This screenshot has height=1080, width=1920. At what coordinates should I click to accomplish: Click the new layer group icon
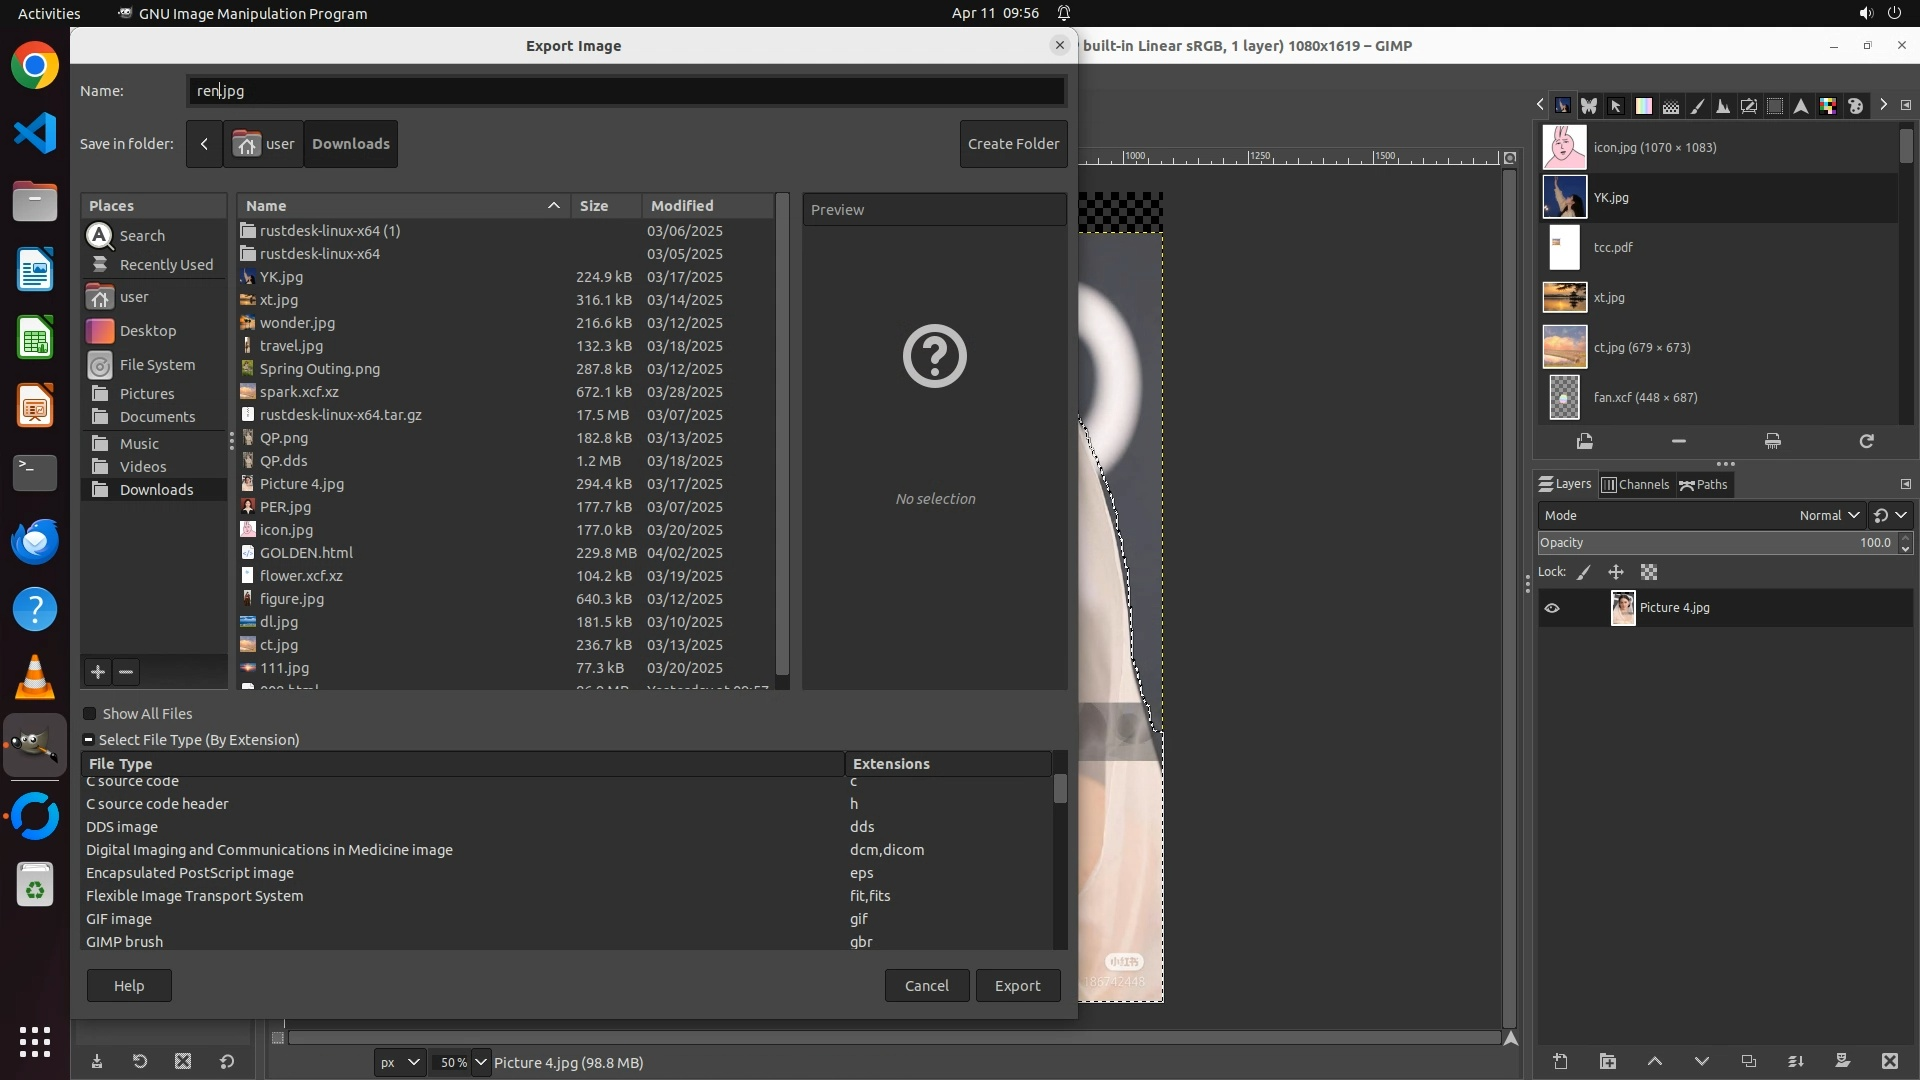click(x=1607, y=1062)
